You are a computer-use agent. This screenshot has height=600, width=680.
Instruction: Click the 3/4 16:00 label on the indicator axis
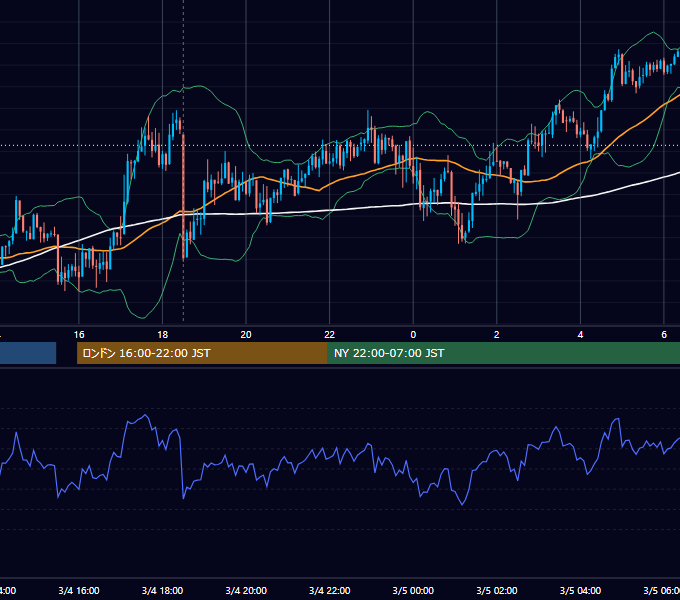(x=79, y=590)
